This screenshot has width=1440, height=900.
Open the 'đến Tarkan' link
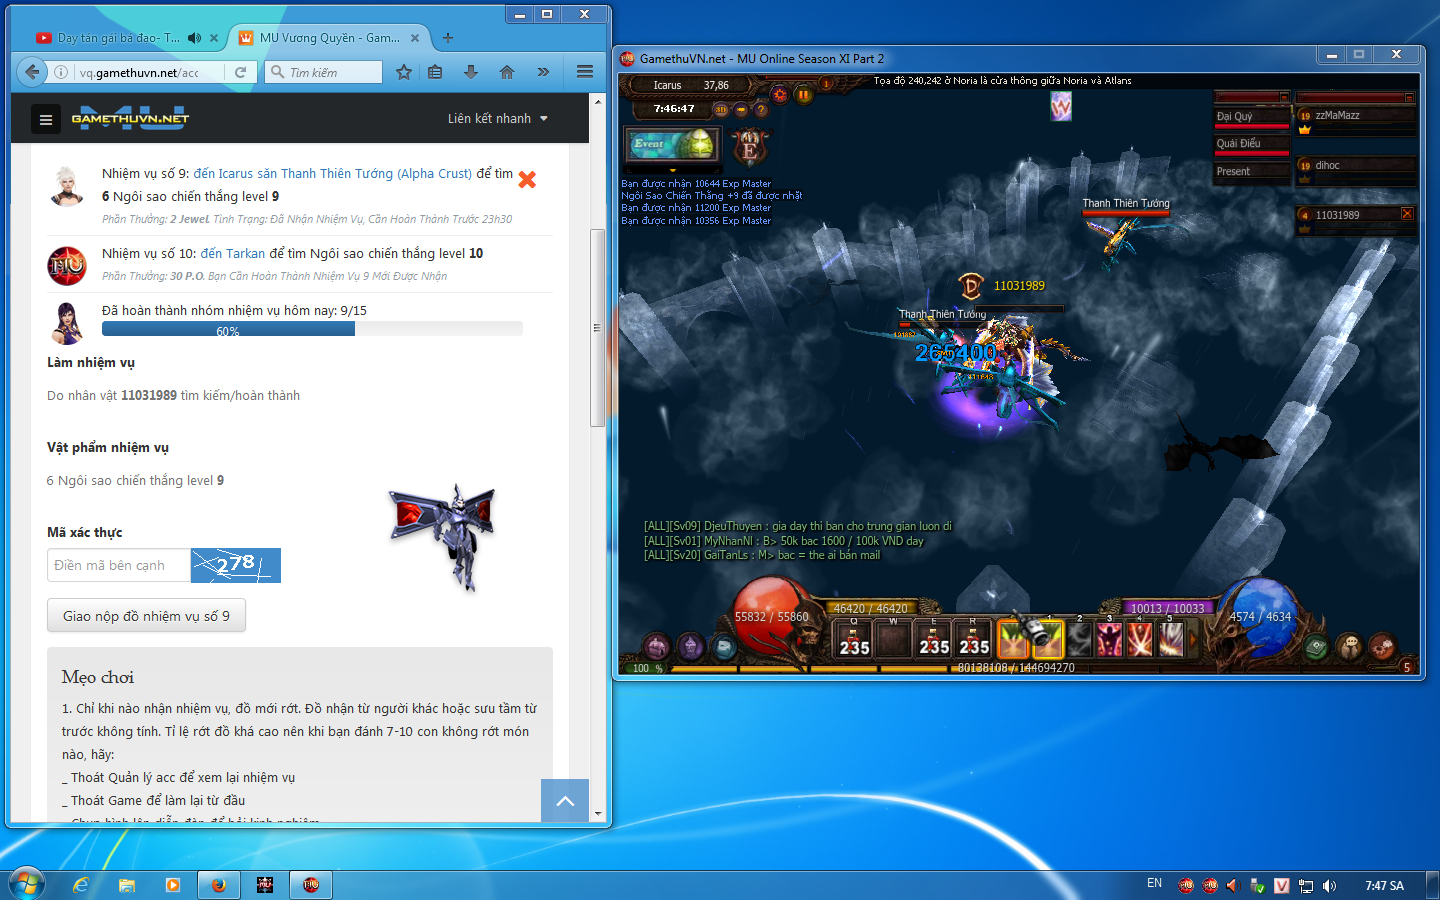(x=232, y=254)
